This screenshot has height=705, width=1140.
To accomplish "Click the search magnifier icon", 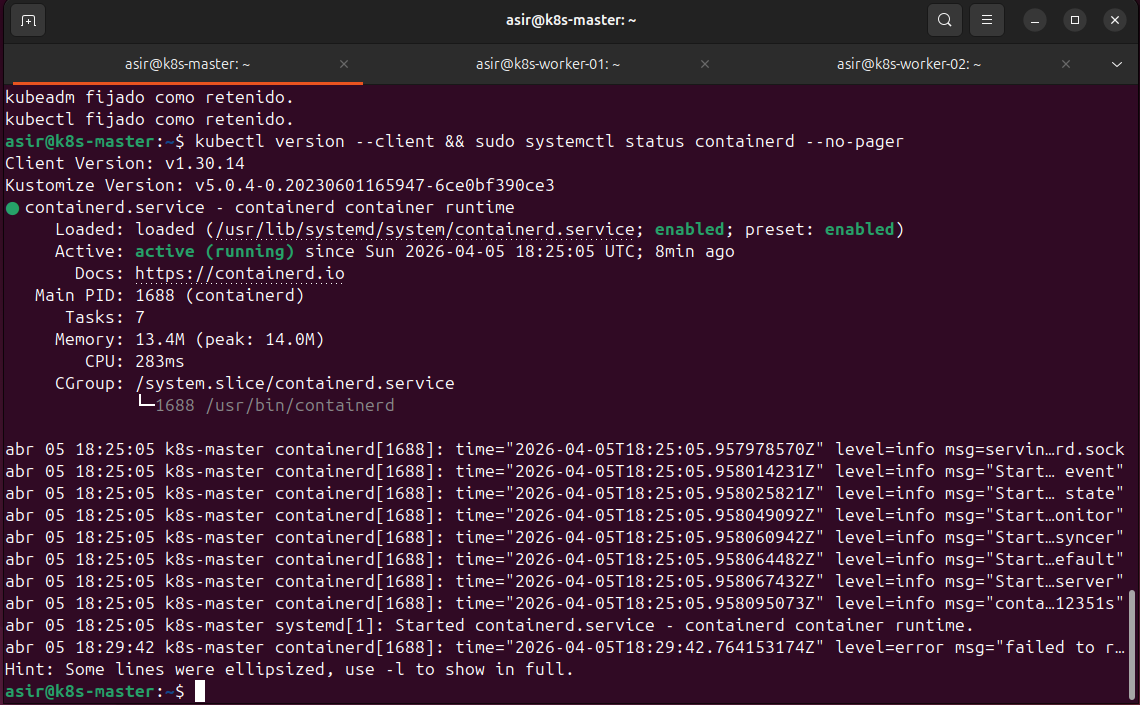I will click(x=944, y=20).
